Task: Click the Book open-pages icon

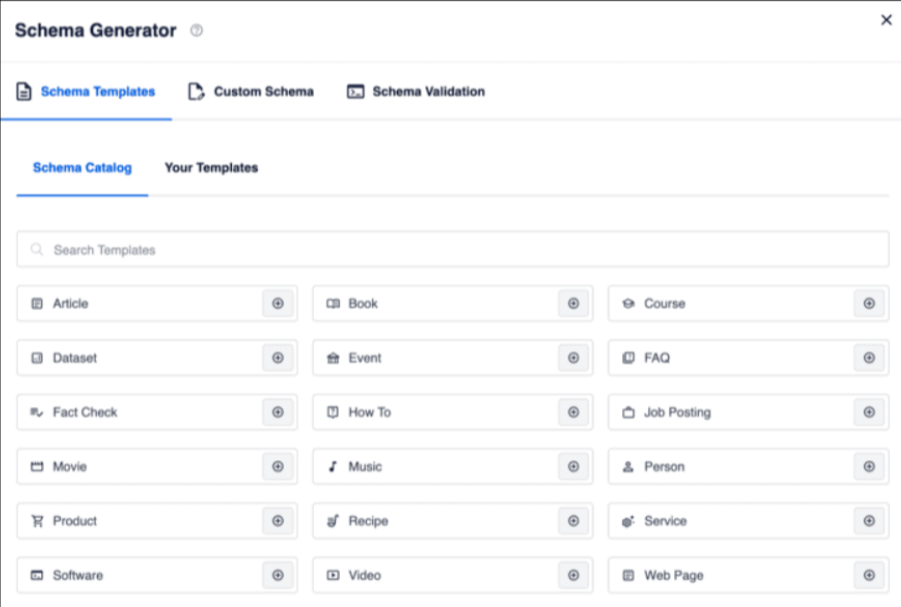Action: (x=333, y=304)
